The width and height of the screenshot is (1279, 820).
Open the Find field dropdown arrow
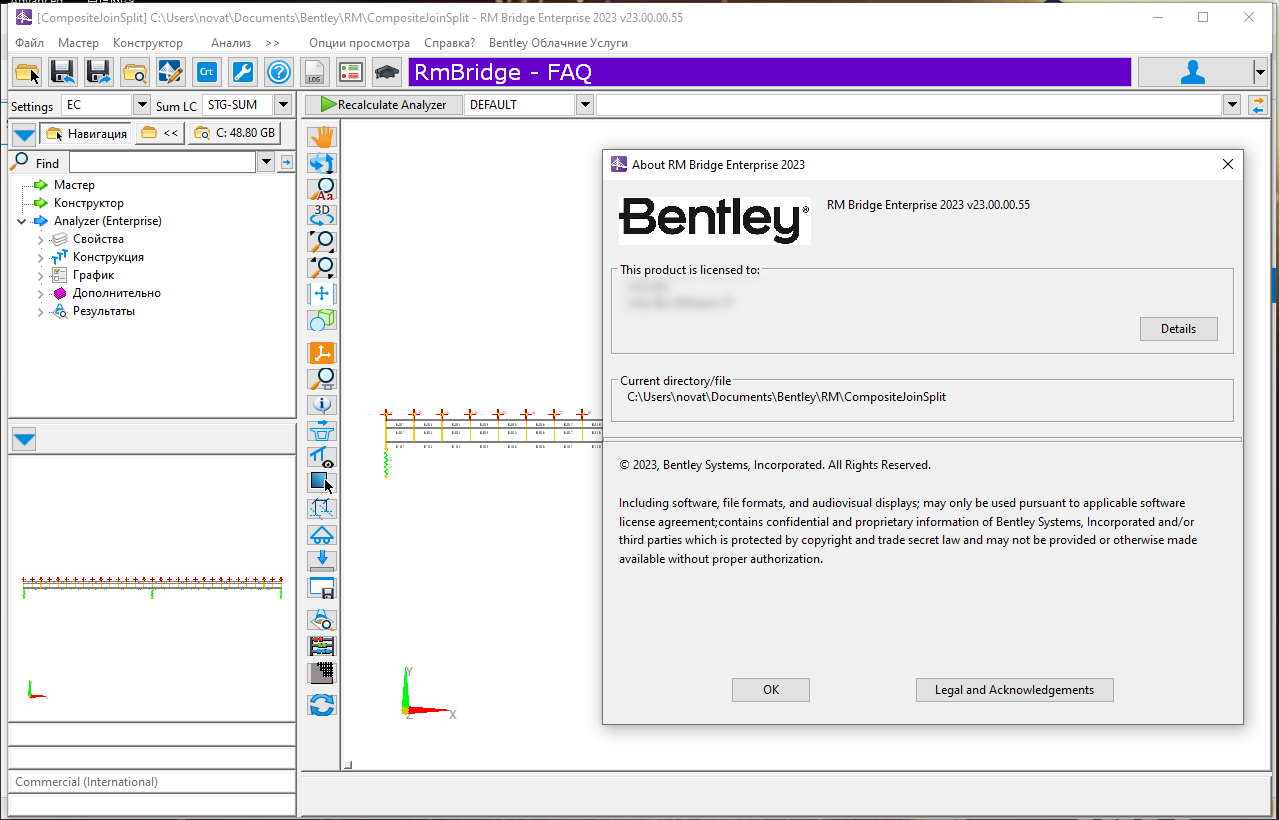pyautogui.click(x=266, y=162)
